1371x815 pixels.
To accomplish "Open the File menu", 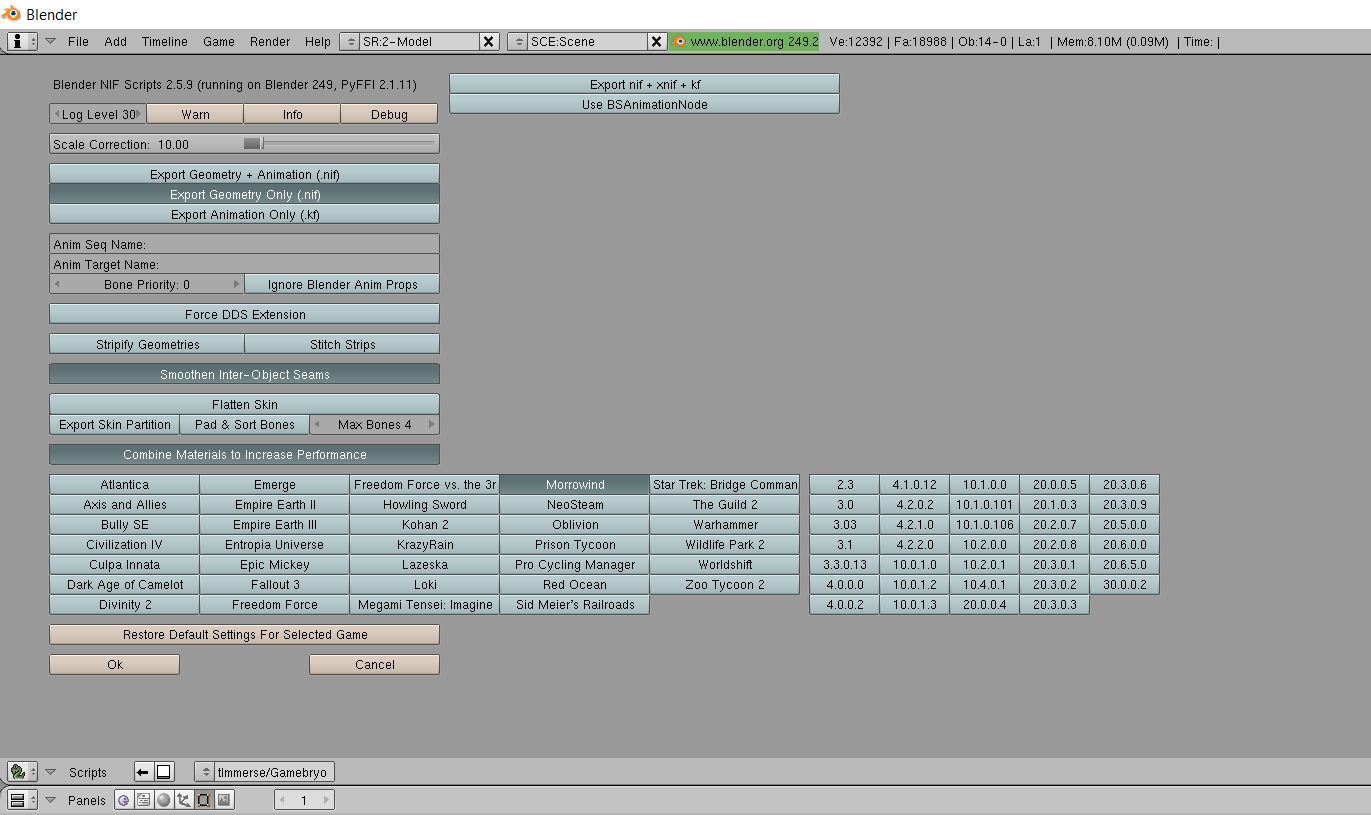I will click(x=78, y=42).
